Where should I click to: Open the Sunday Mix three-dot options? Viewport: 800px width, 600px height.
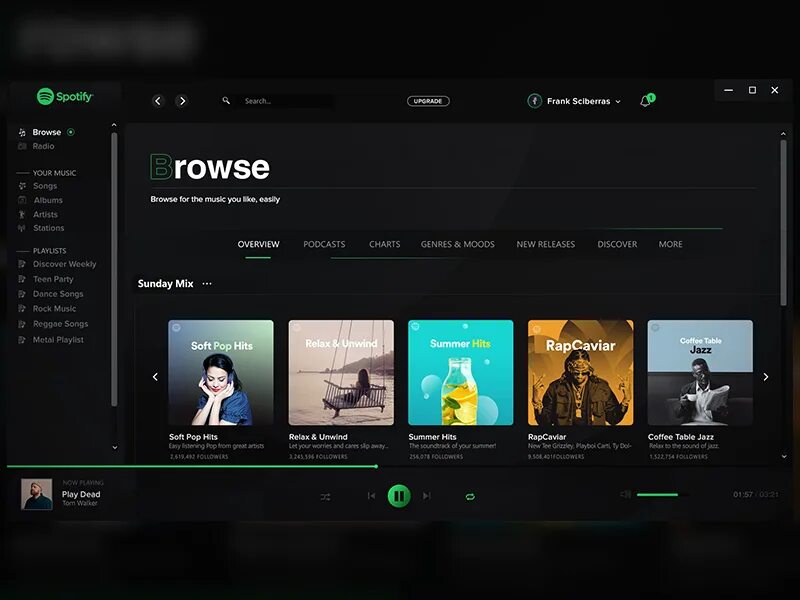pyautogui.click(x=207, y=284)
